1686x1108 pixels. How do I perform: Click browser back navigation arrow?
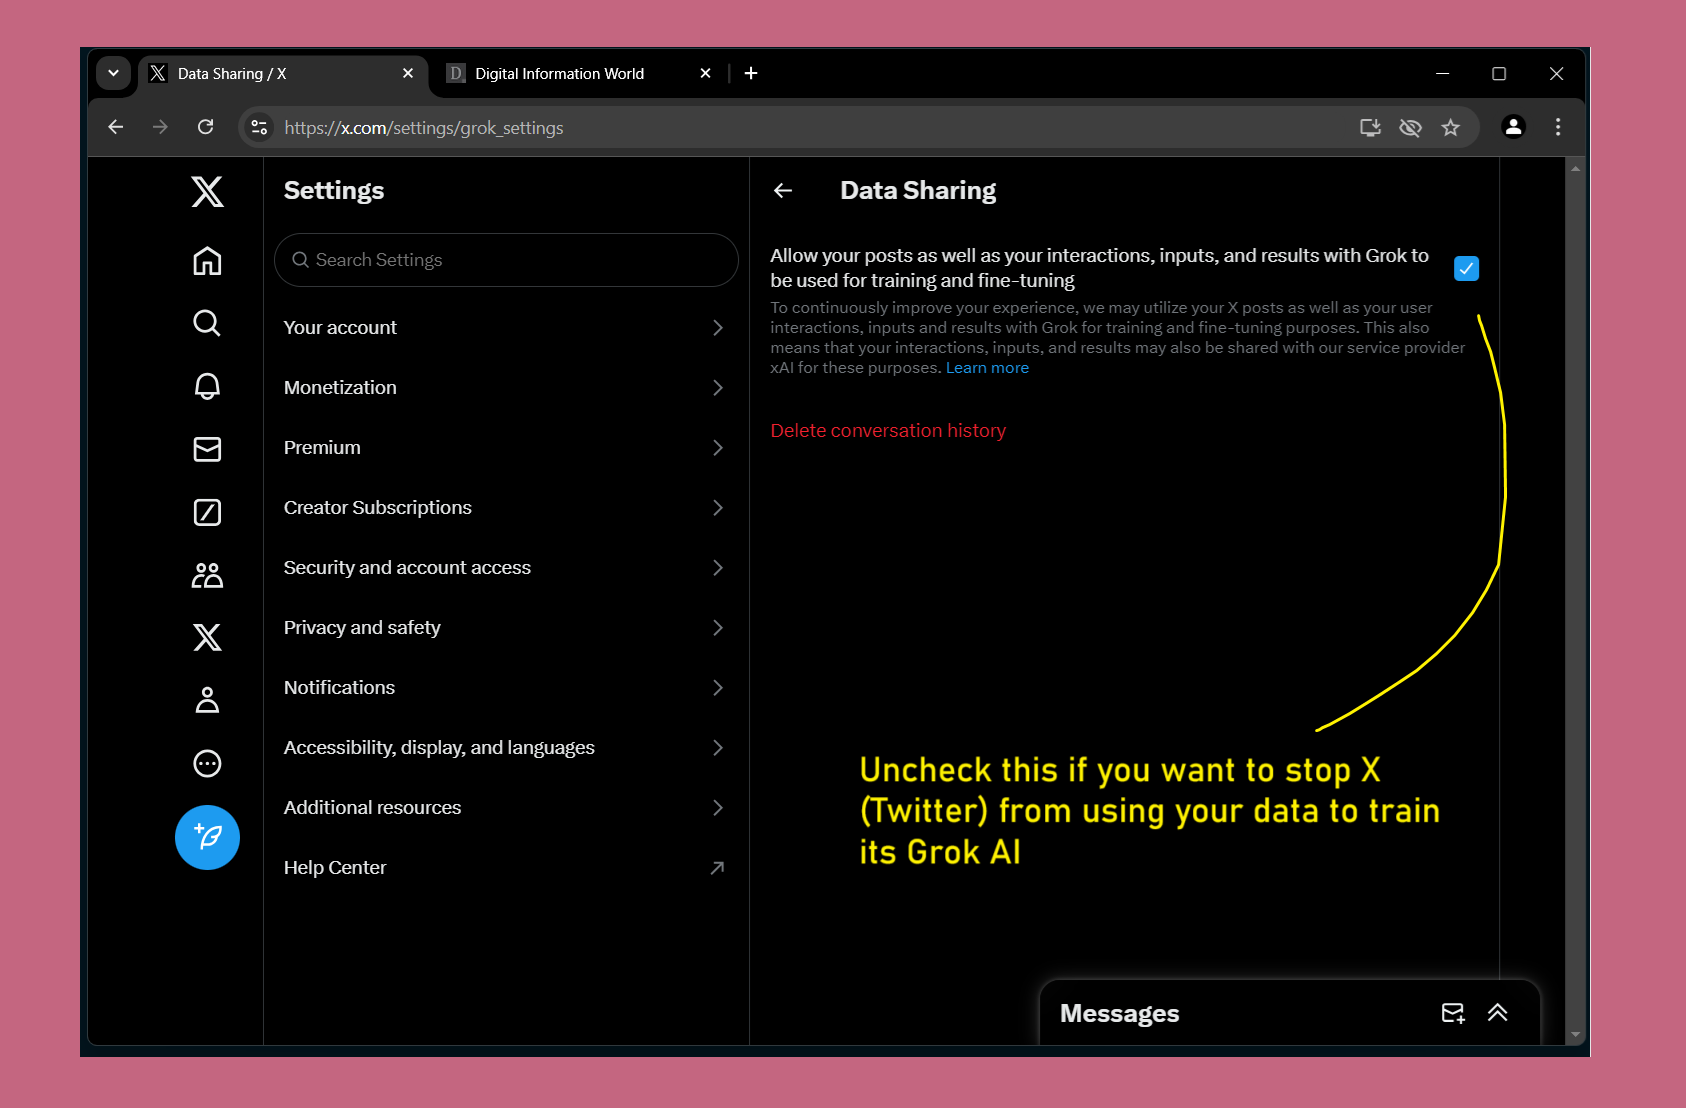point(116,127)
